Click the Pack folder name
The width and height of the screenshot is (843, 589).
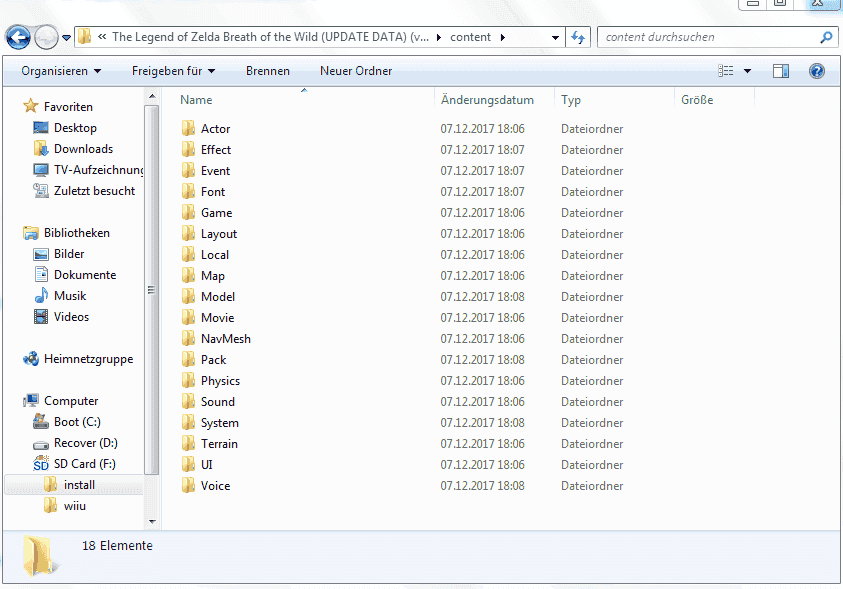tap(213, 360)
